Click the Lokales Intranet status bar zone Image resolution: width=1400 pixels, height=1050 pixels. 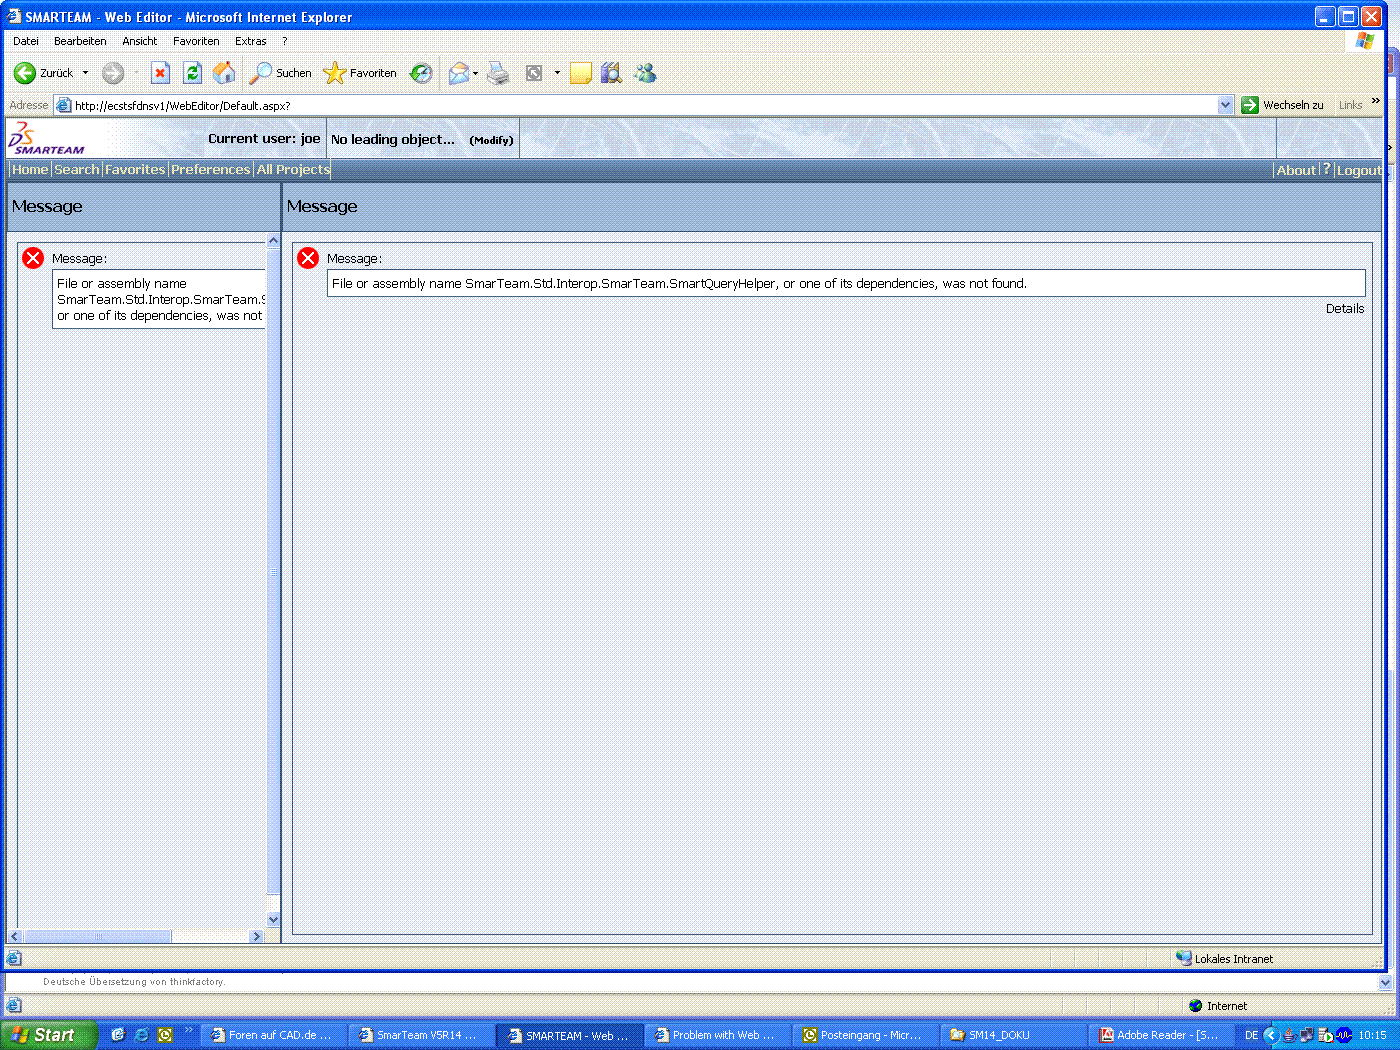coord(1225,959)
